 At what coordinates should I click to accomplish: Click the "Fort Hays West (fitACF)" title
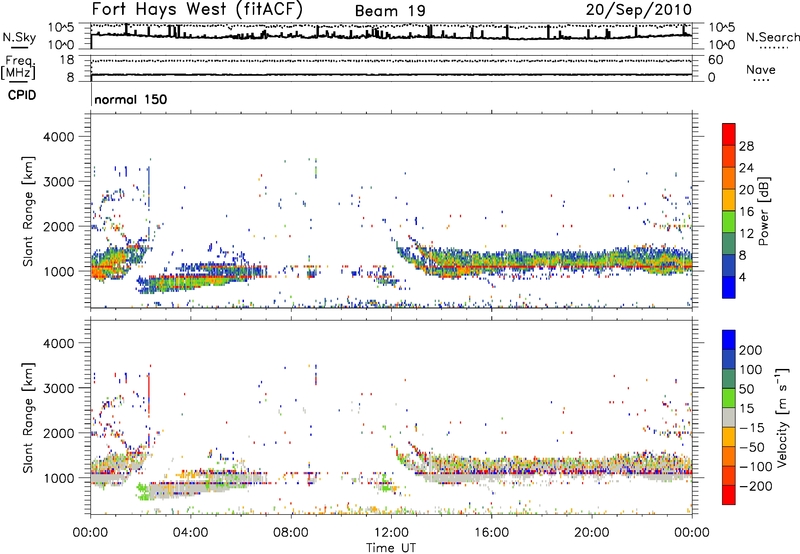point(197,9)
